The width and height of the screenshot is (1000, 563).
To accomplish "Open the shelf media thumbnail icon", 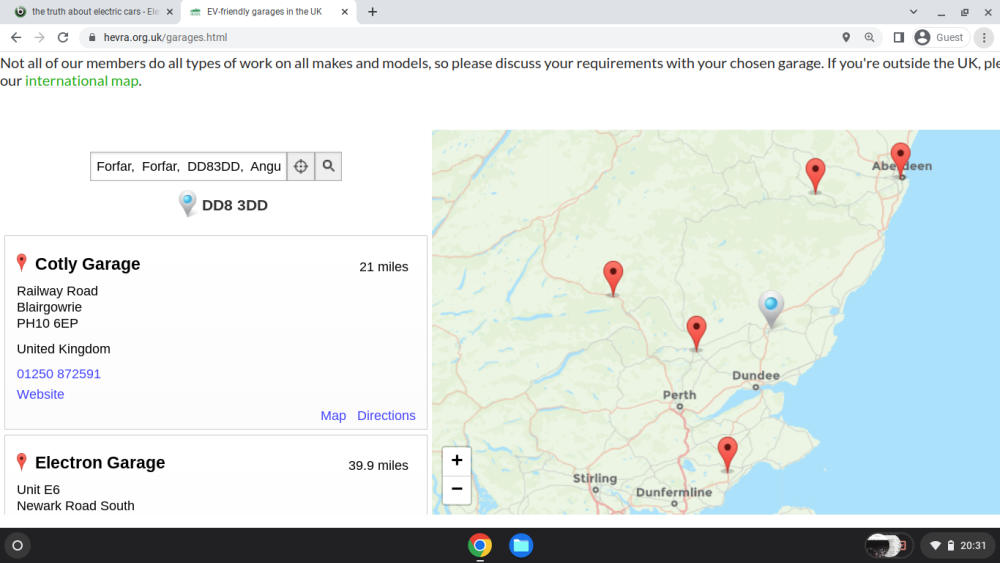I will [888, 545].
